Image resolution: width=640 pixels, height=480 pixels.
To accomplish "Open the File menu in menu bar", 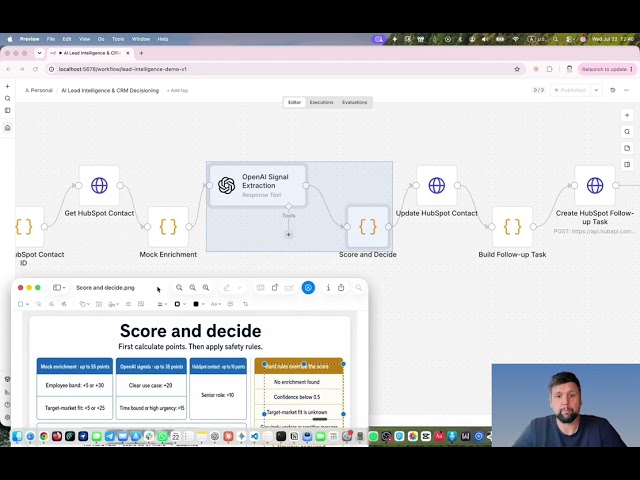I will pos(51,39).
